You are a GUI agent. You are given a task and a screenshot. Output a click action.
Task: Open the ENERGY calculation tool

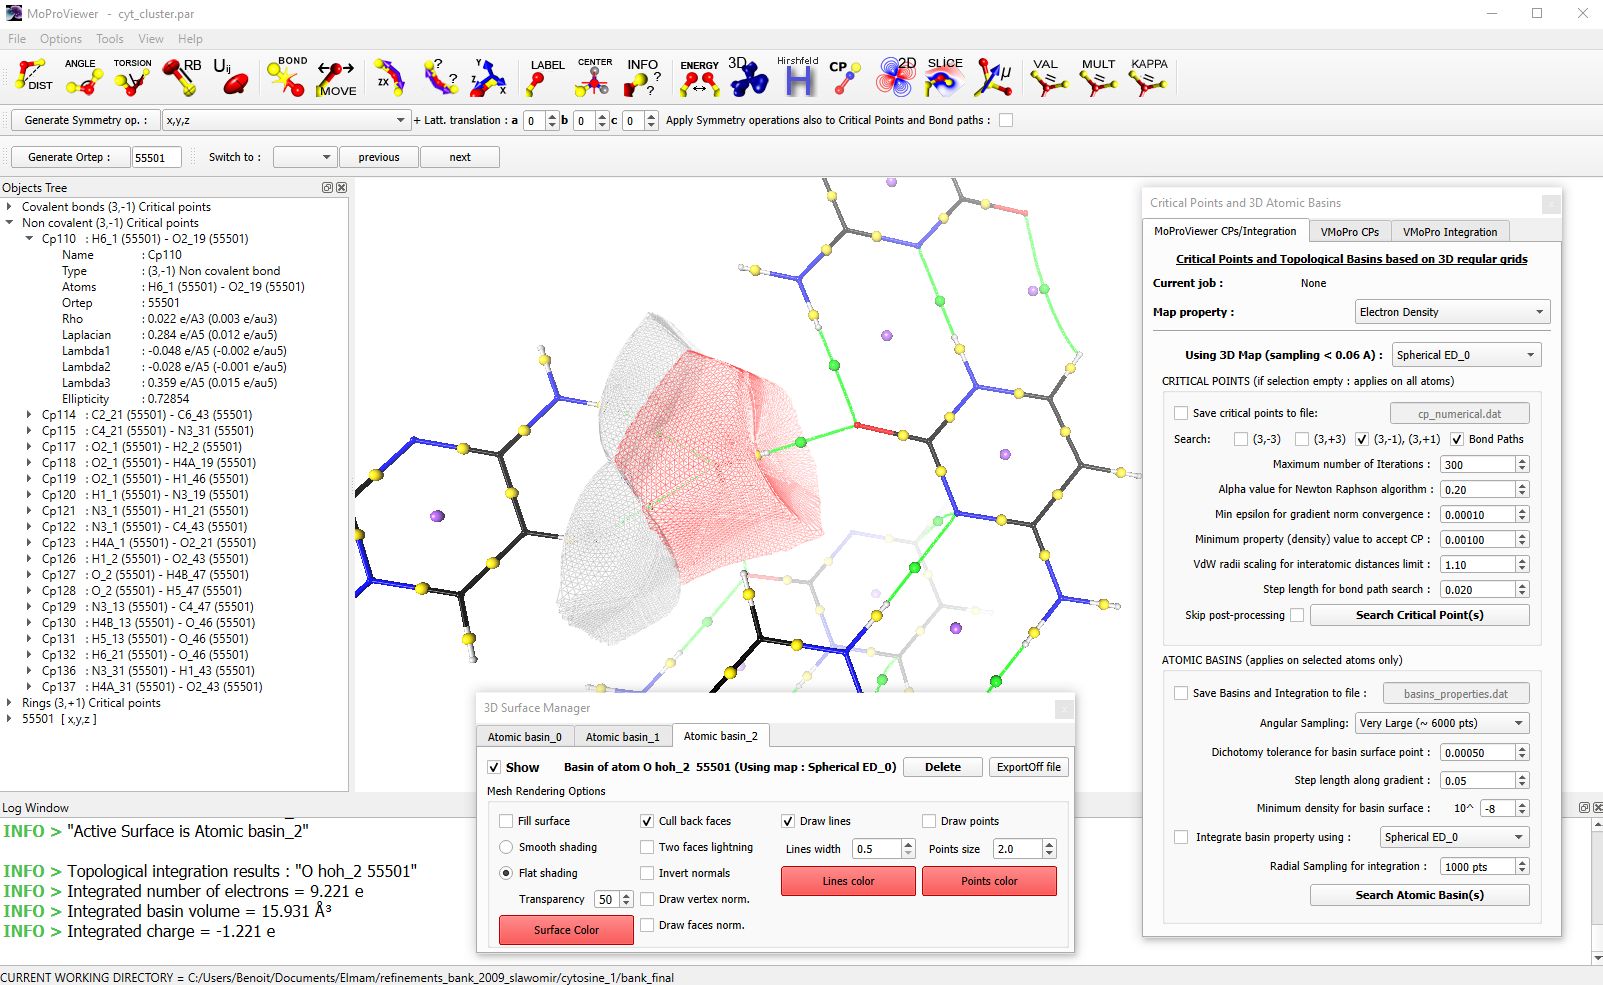pos(699,78)
